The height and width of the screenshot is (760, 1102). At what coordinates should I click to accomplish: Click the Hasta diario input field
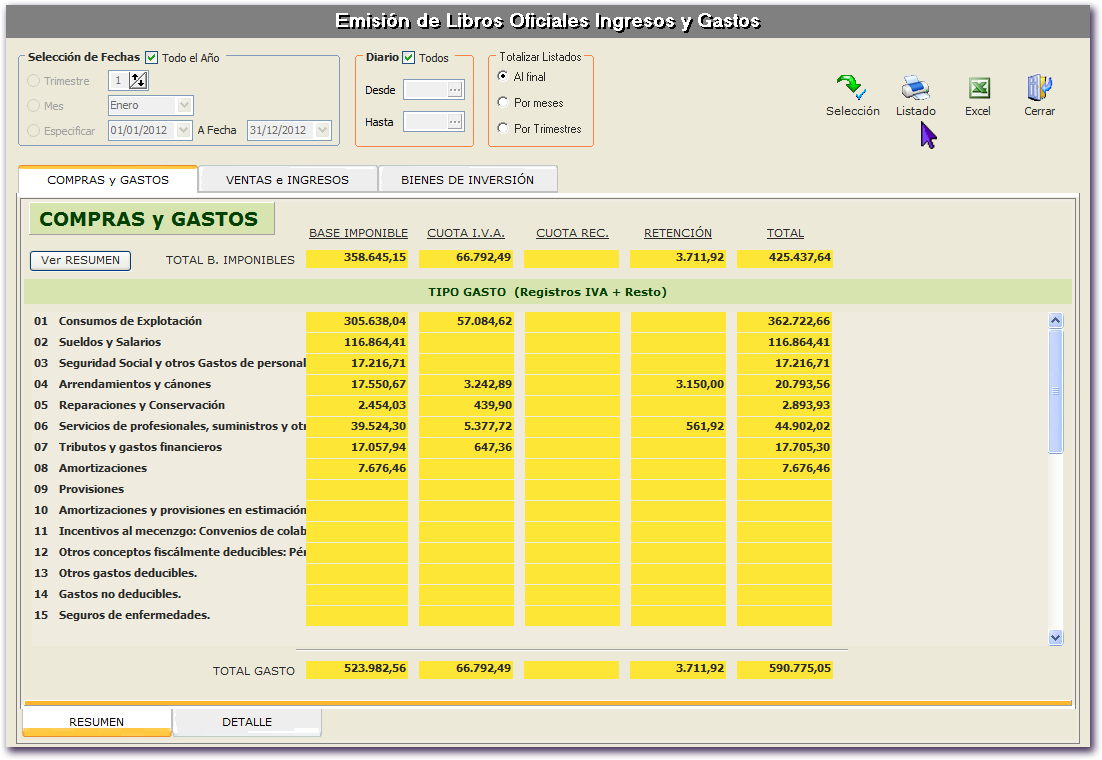(x=425, y=122)
